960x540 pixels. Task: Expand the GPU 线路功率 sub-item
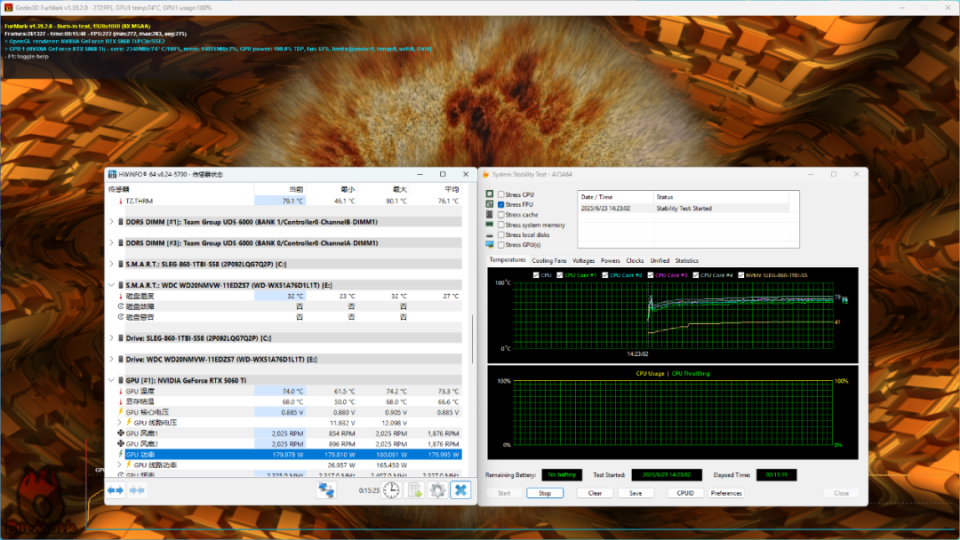coord(119,465)
